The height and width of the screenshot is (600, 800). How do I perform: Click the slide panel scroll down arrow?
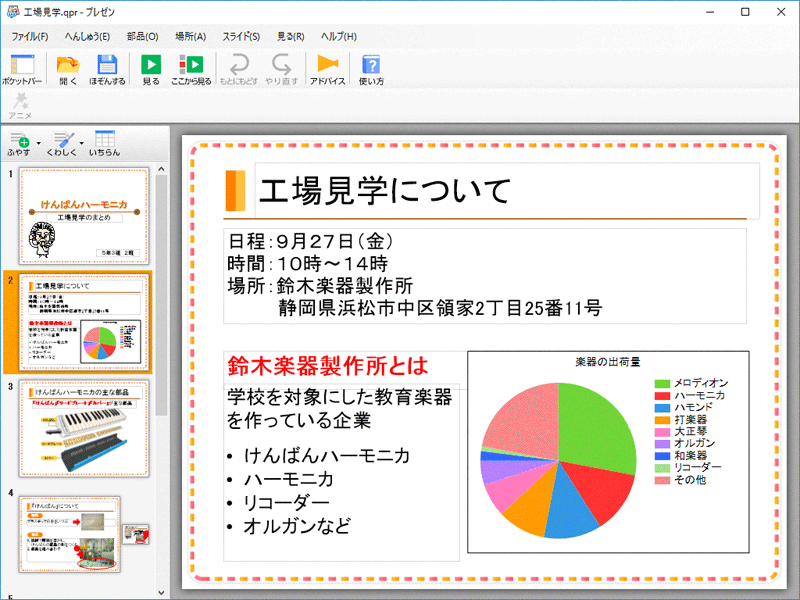click(161, 593)
